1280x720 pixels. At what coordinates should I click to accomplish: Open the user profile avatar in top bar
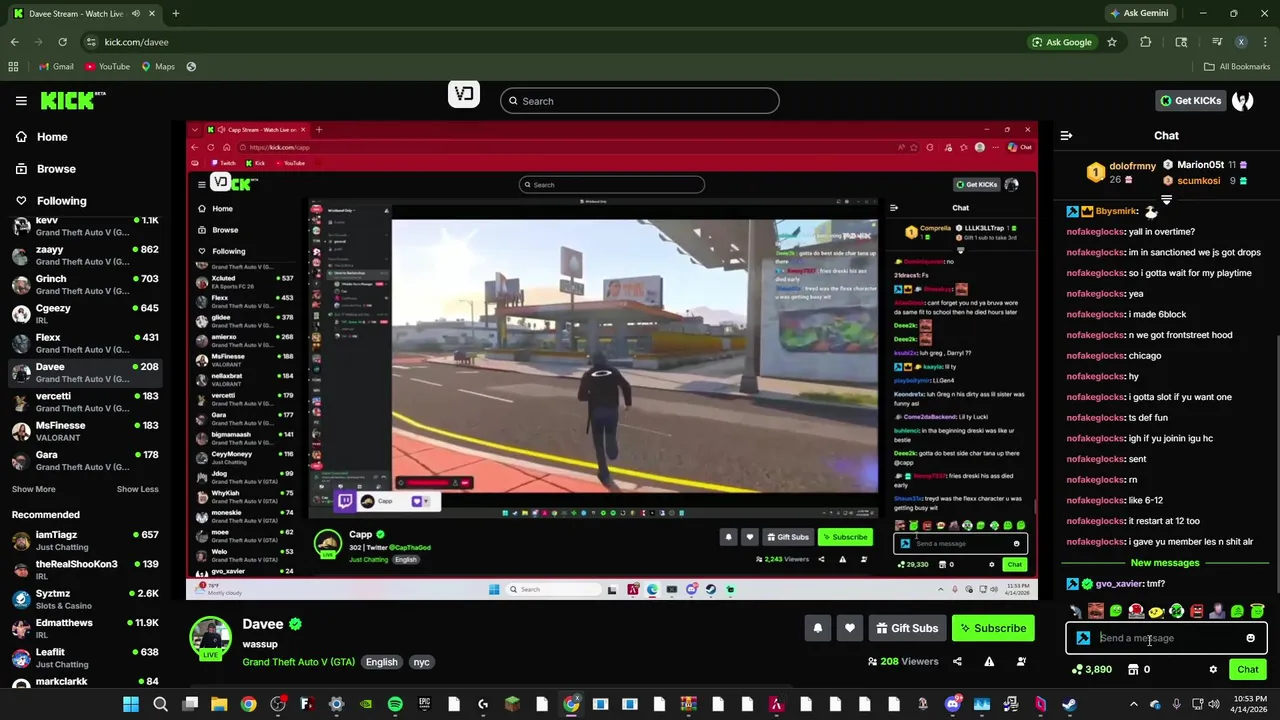pos(1242,100)
